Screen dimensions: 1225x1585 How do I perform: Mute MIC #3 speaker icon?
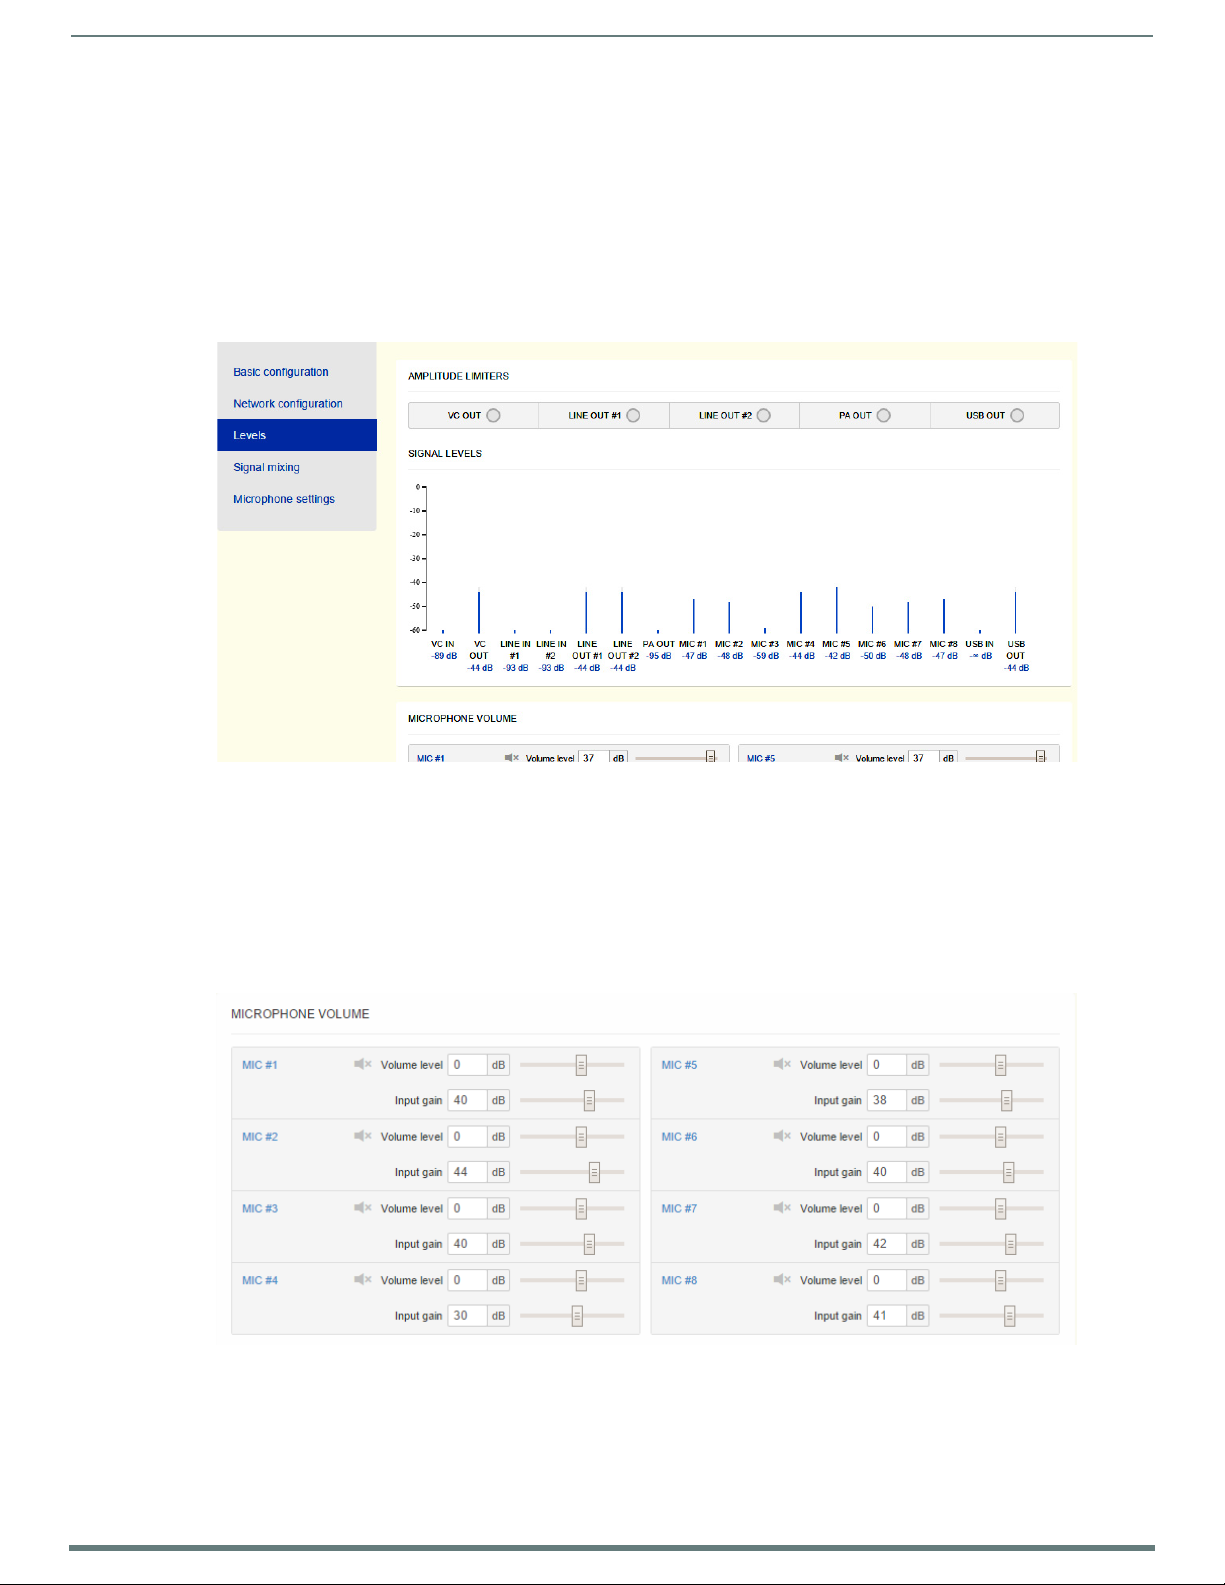363,1208
